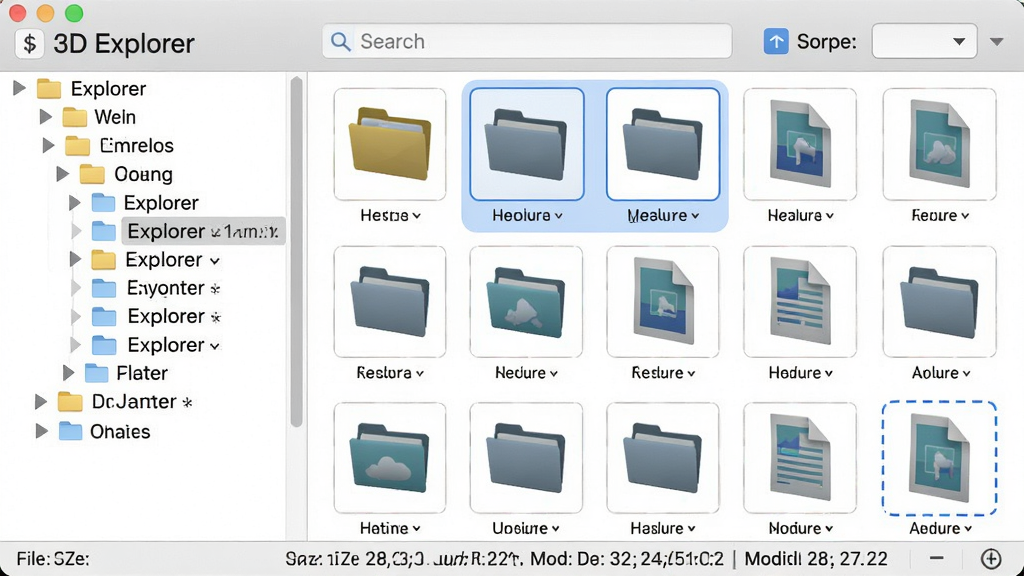Click inside the Search field
The image size is (1024, 576).
527,41
